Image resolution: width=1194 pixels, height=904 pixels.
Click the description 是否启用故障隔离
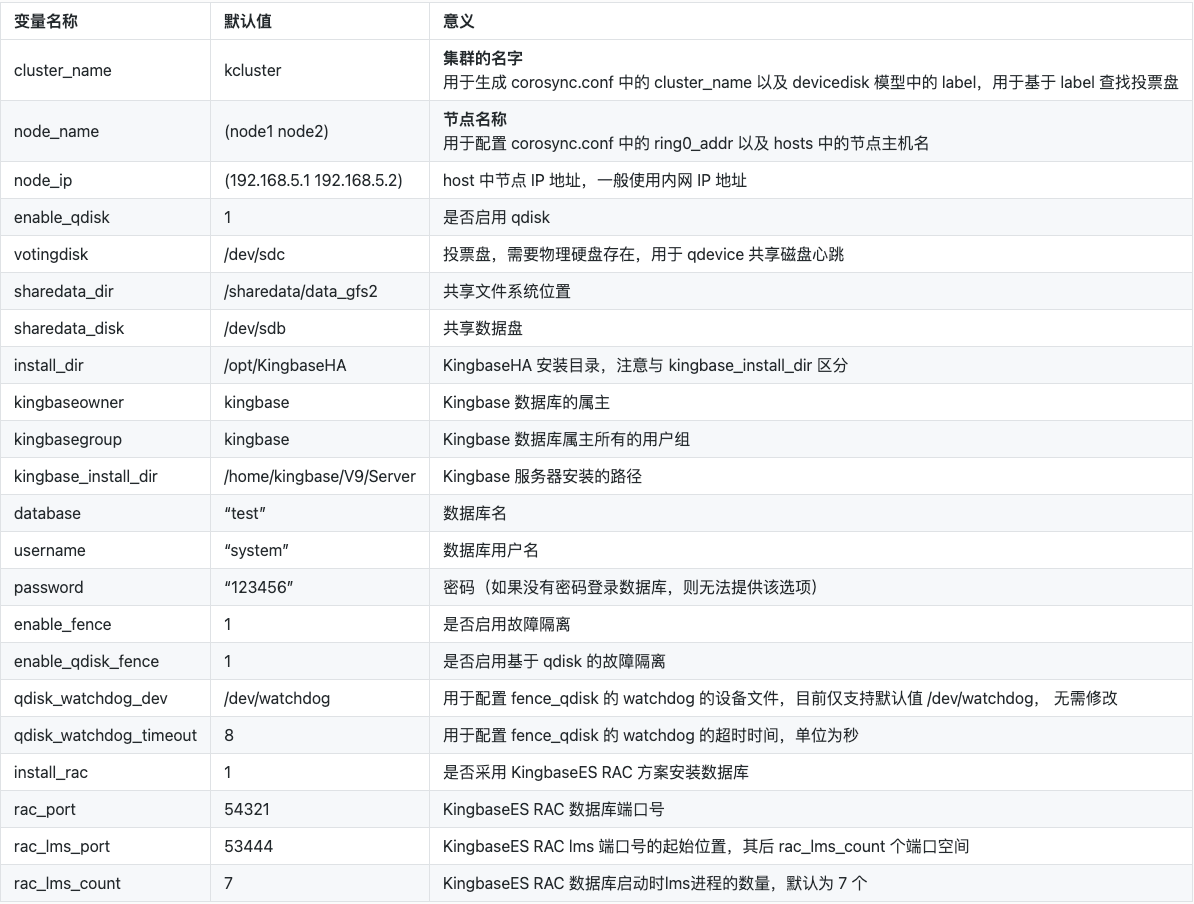(506, 624)
